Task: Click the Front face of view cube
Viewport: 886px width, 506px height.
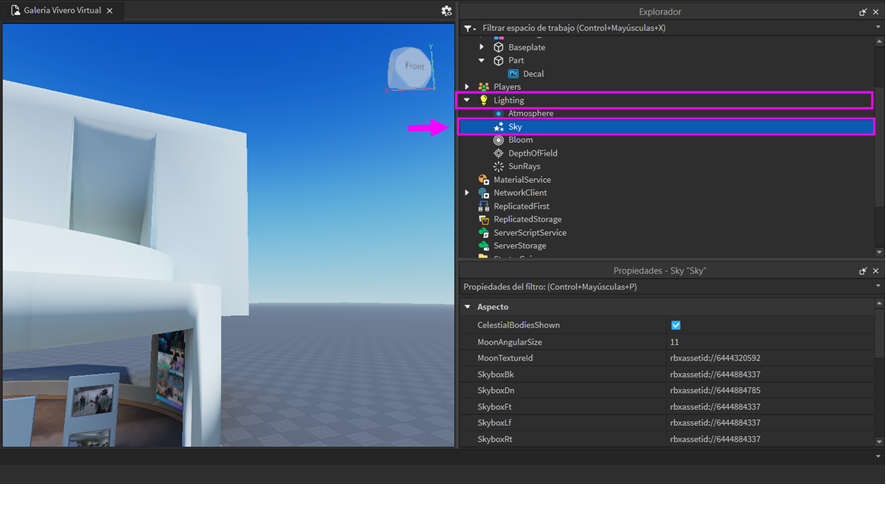Action: click(413, 66)
